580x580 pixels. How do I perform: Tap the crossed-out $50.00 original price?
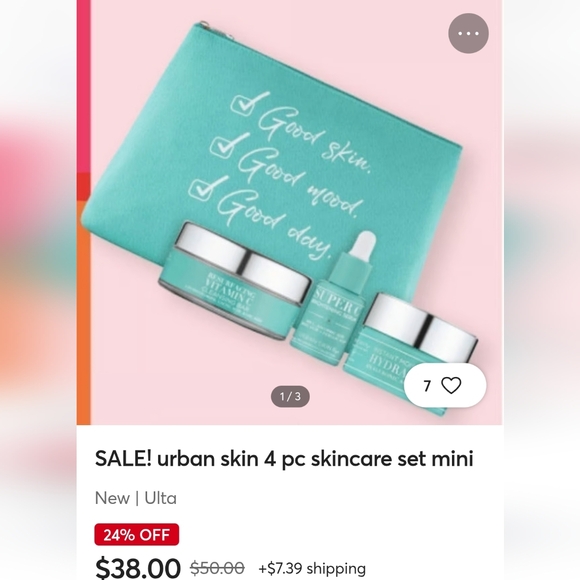pos(217,567)
